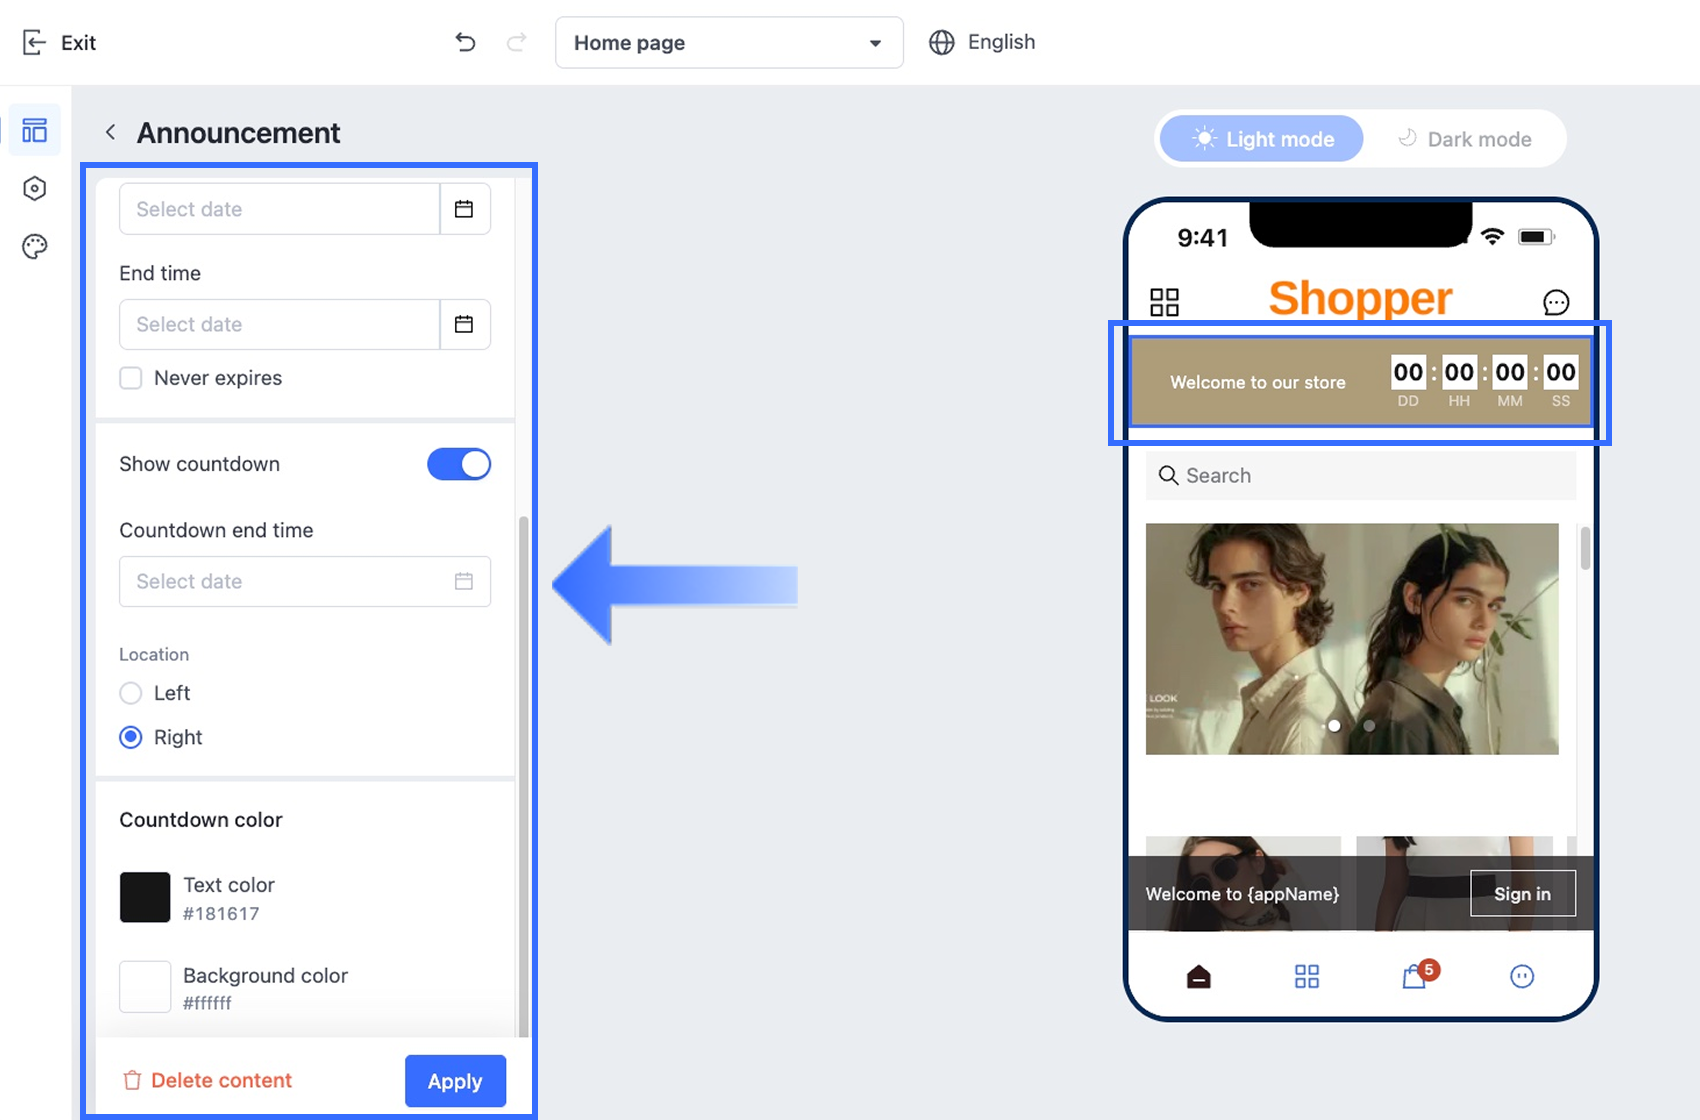Click the Exit label
Viewport: 1700px width, 1120px height.
[x=78, y=43]
